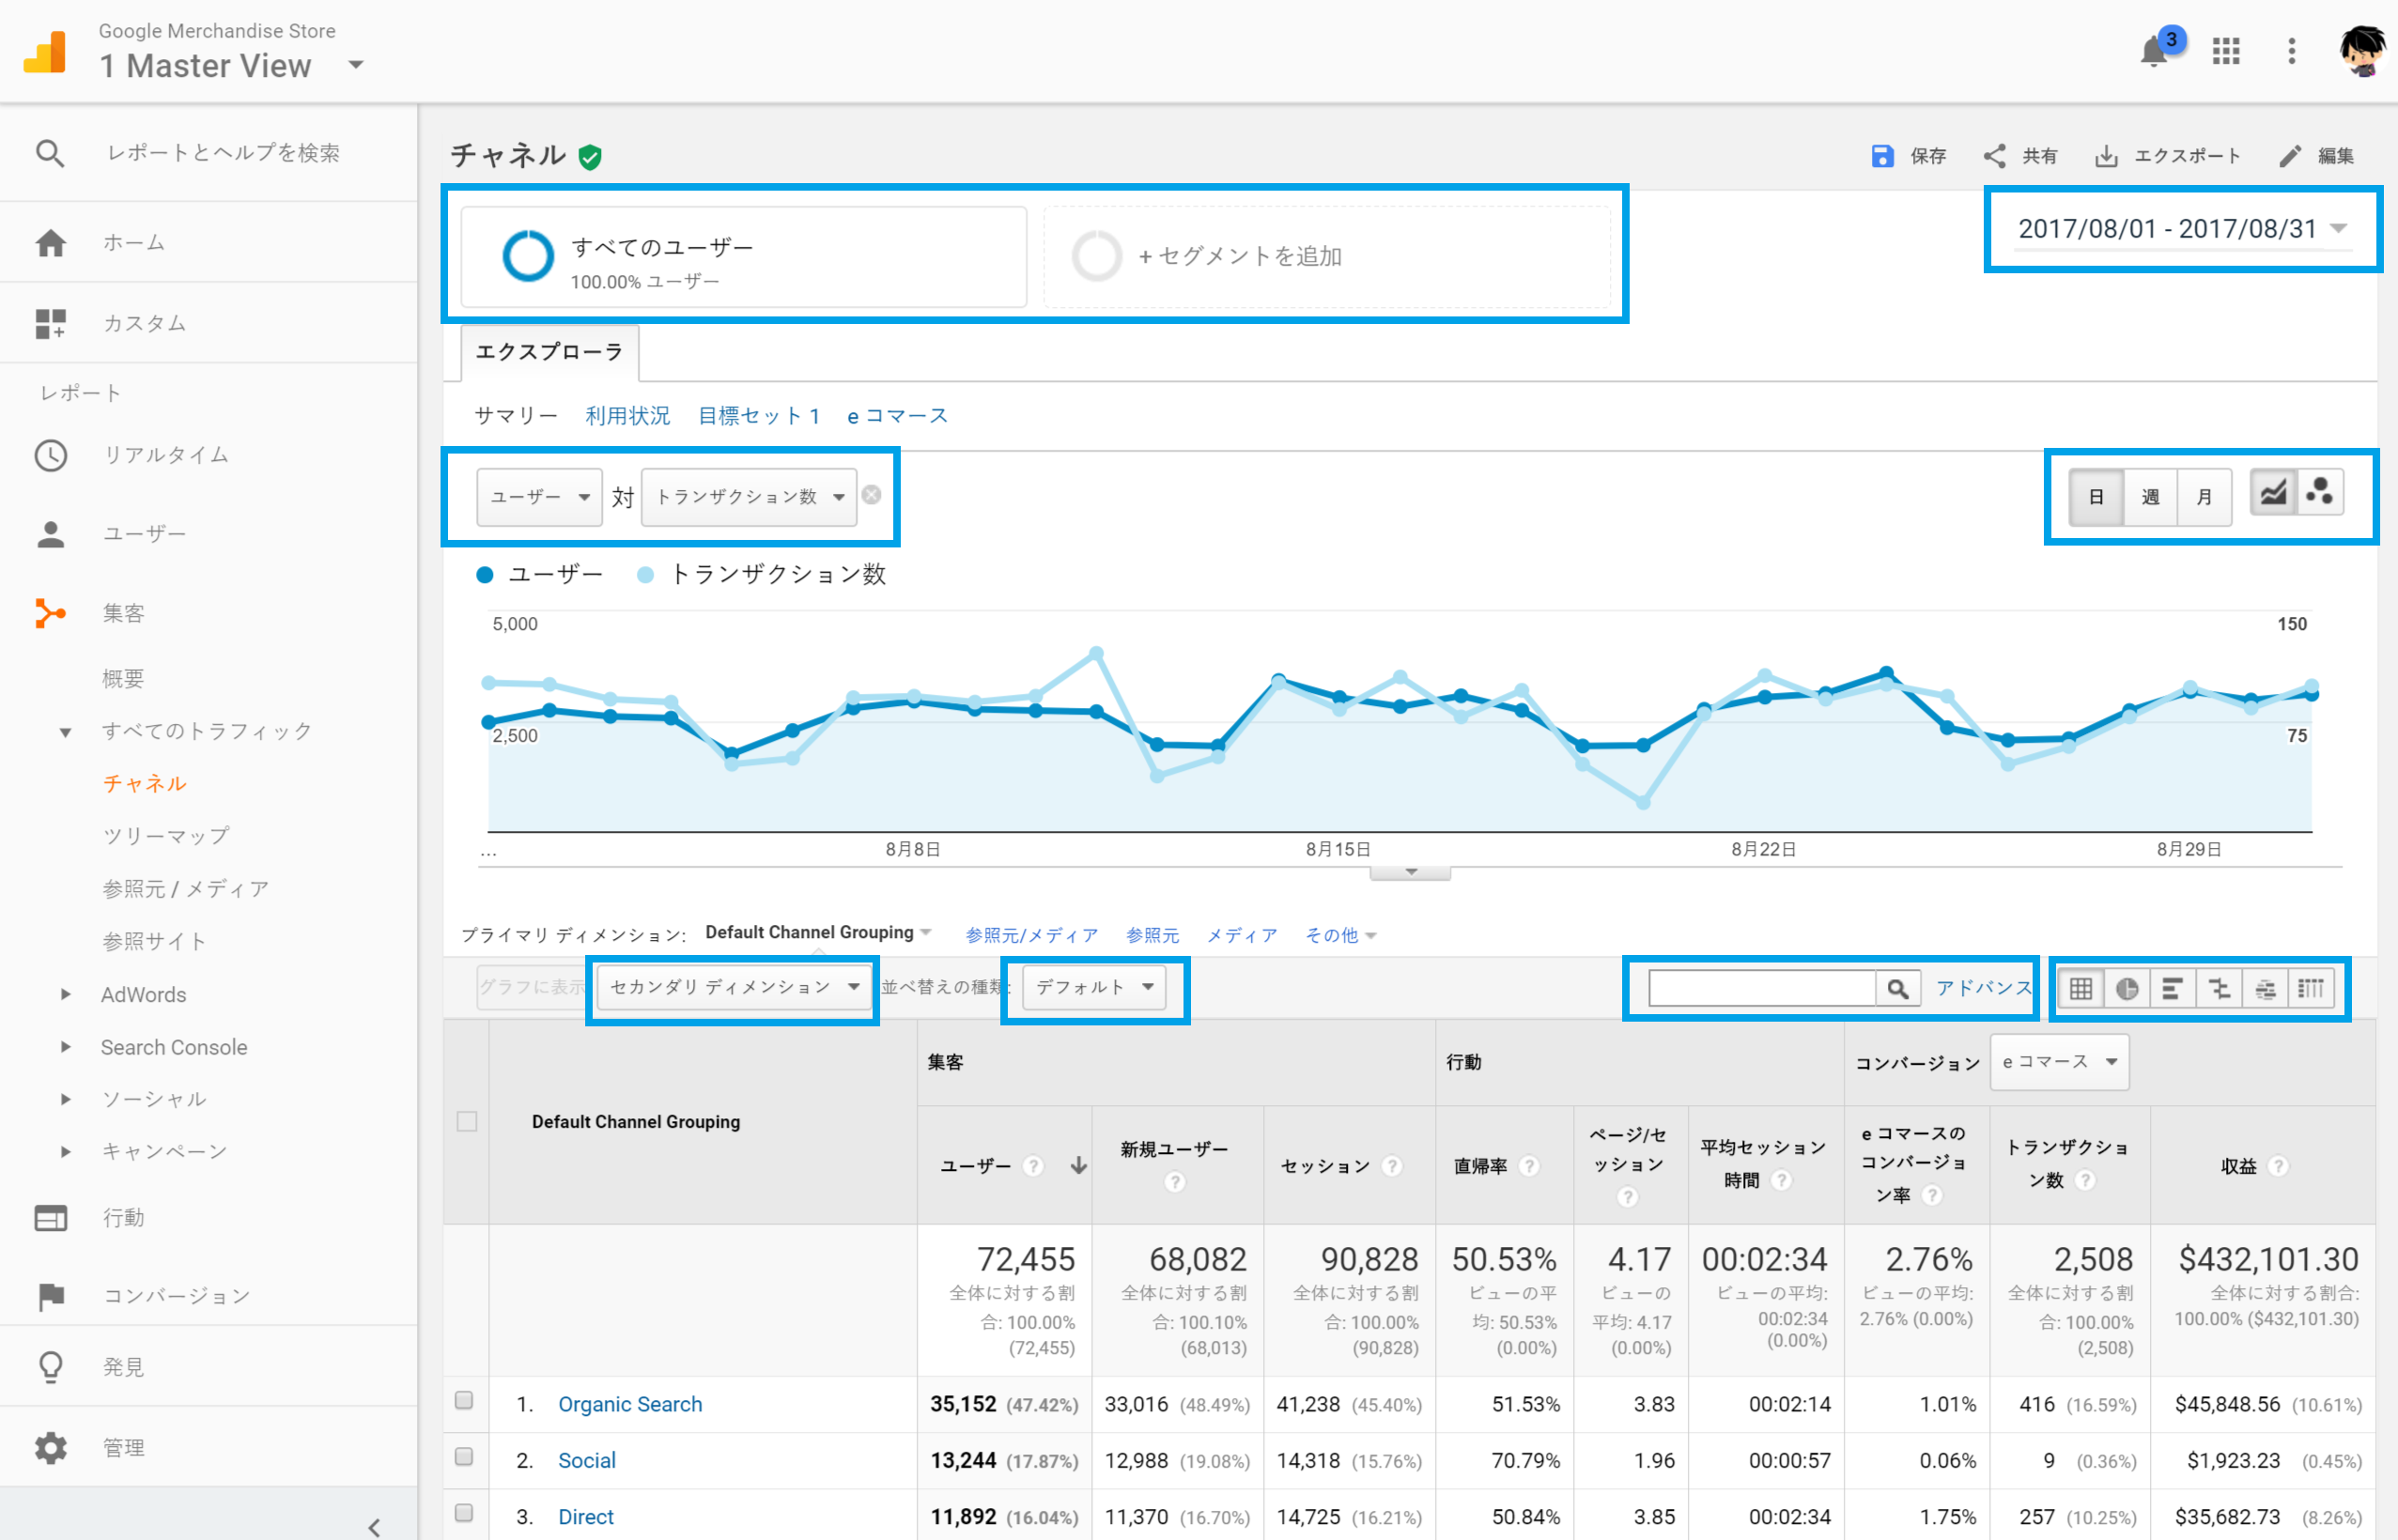The height and width of the screenshot is (1540, 2398).
Task: Open the トランザクション数 metric dropdown
Action: tap(749, 497)
